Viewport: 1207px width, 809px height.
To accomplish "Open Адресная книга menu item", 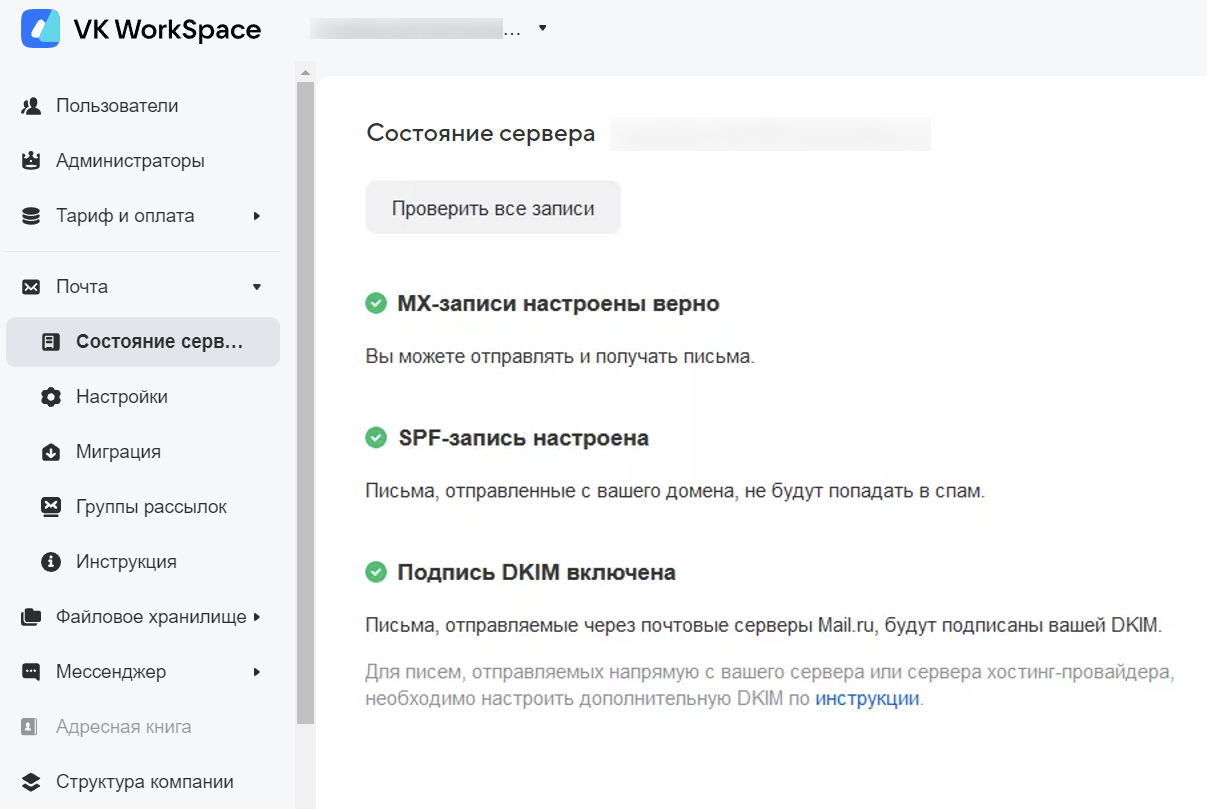I will coord(142,727).
